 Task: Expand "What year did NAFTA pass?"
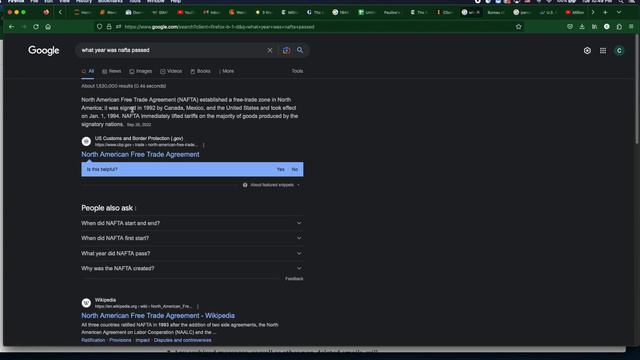coord(192,253)
